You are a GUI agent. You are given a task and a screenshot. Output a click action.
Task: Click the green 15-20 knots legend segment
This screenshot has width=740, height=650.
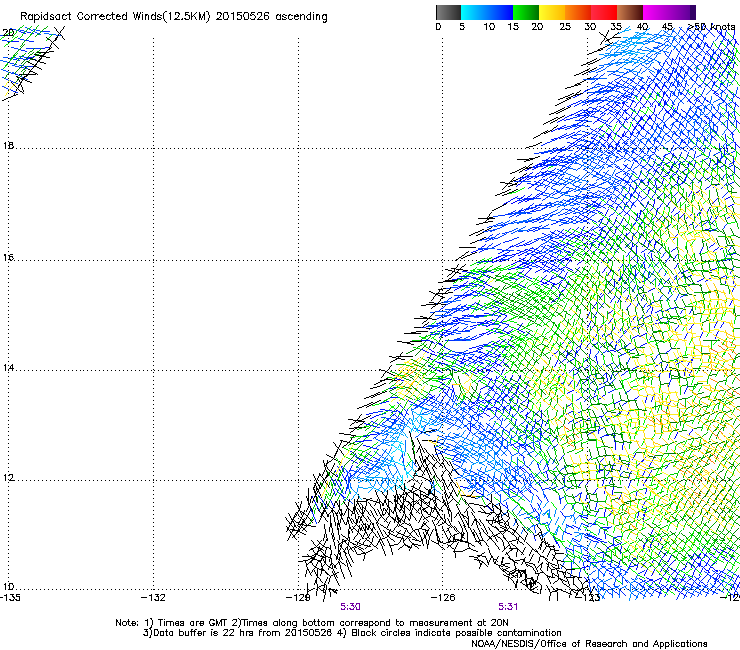pos(526,12)
